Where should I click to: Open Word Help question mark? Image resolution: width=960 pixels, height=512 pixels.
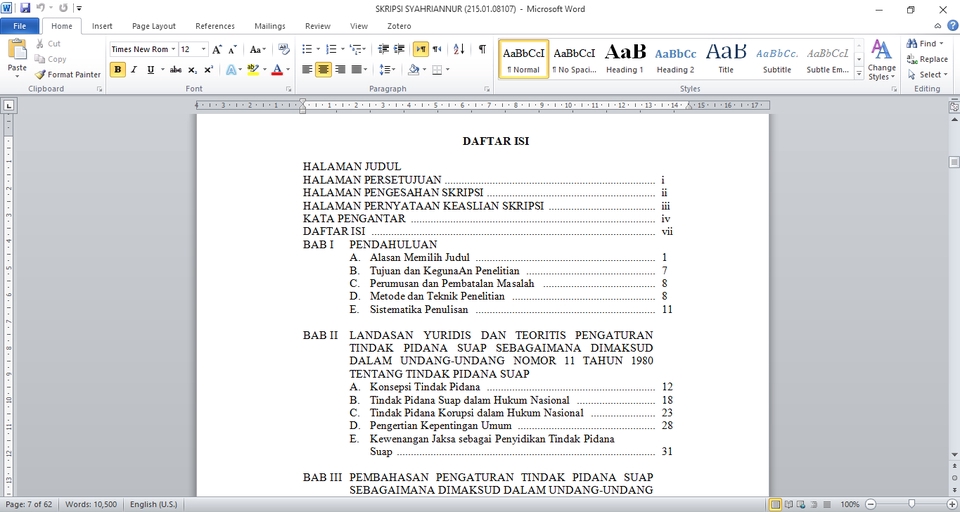(x=952, y=26)
